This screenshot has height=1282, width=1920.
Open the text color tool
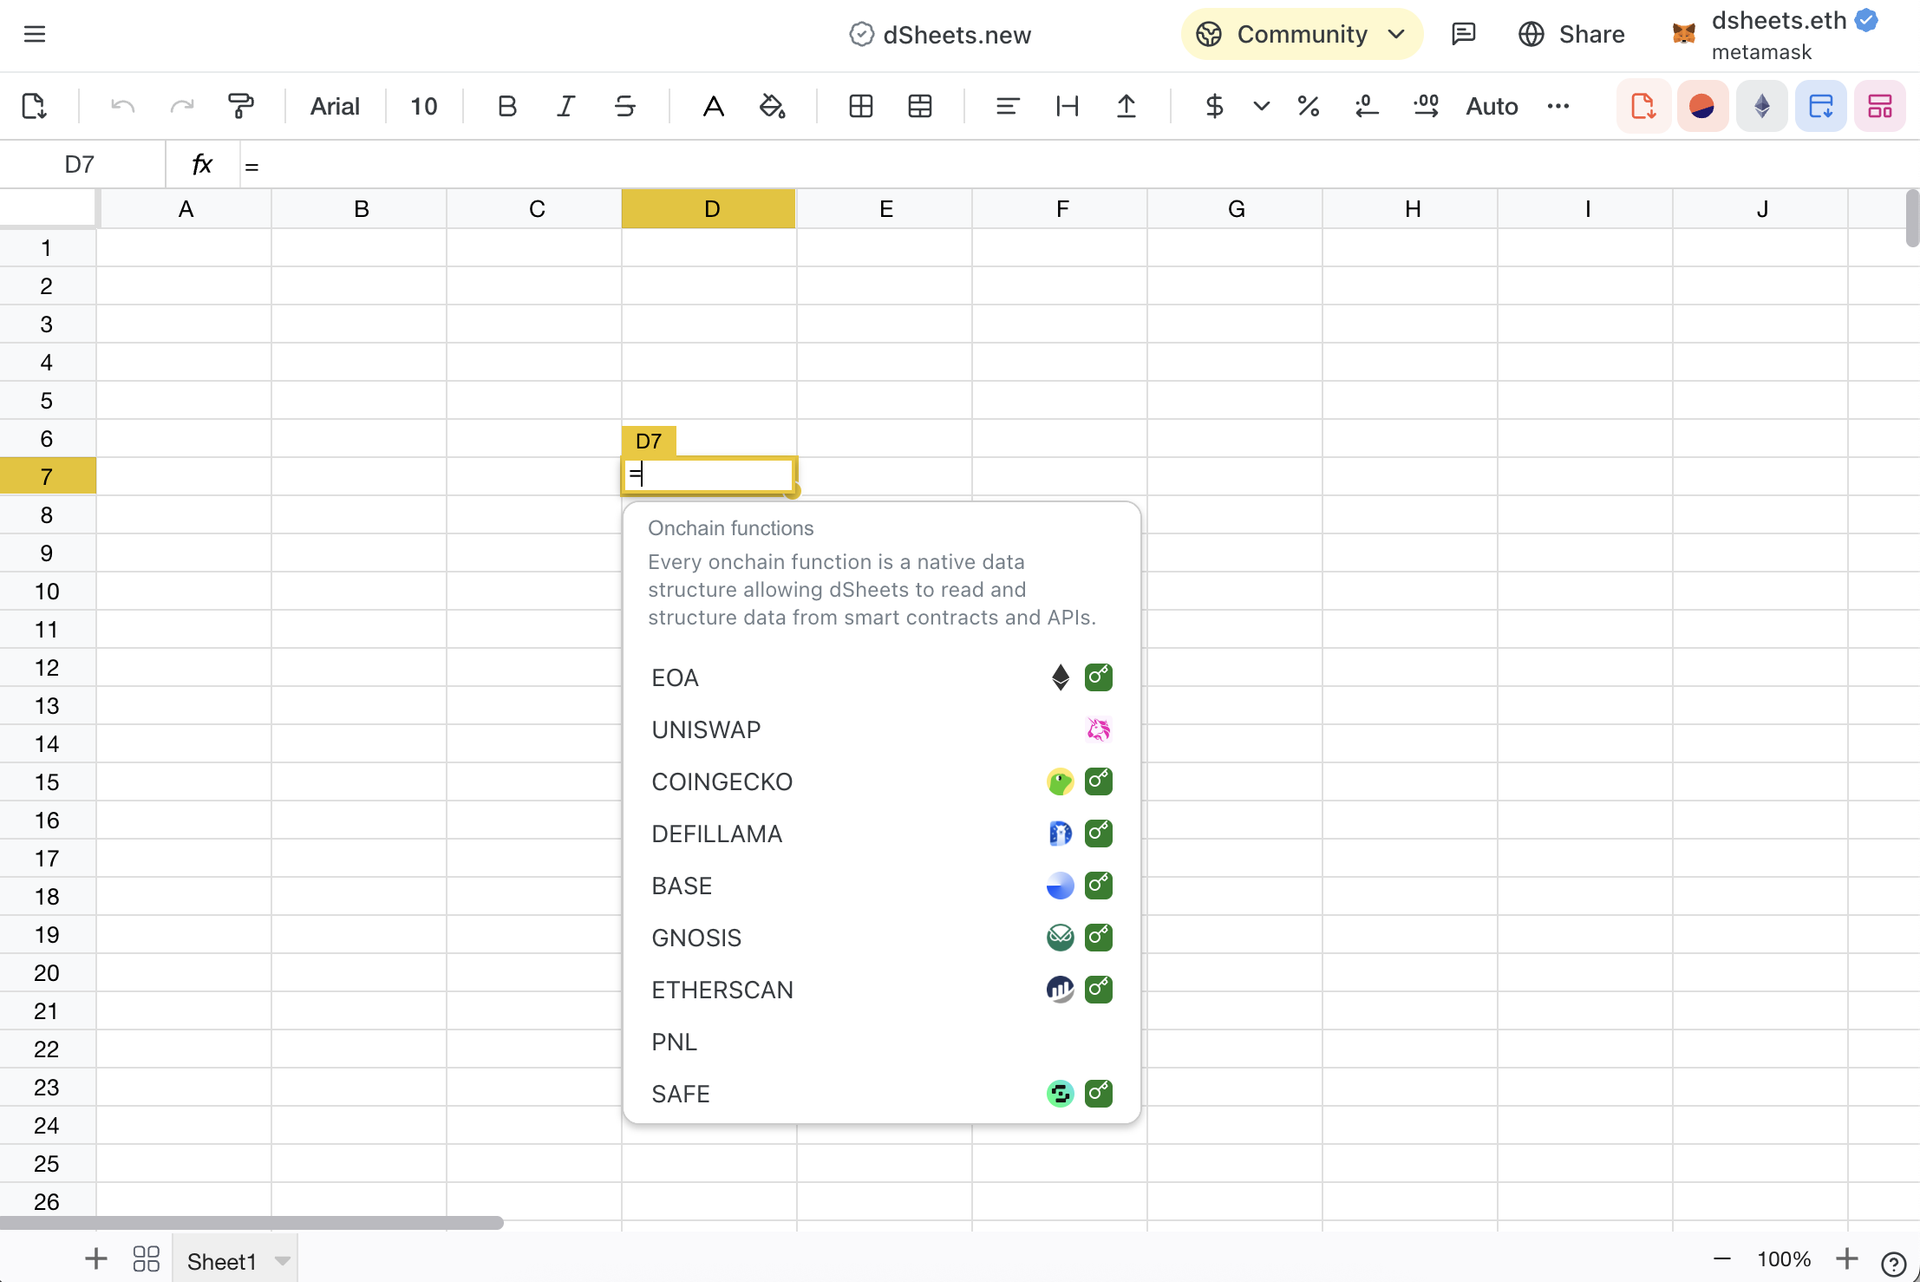(x=713, y=106)
